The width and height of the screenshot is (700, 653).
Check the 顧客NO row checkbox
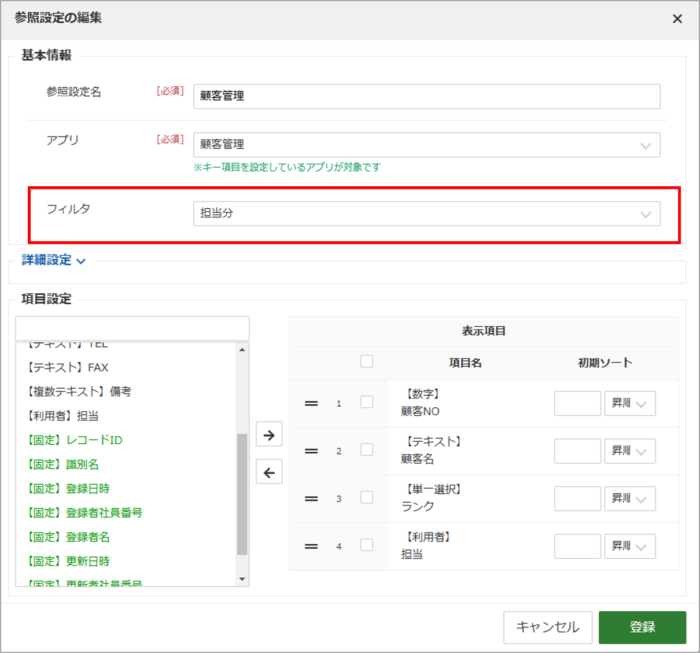tap(367, 402)
